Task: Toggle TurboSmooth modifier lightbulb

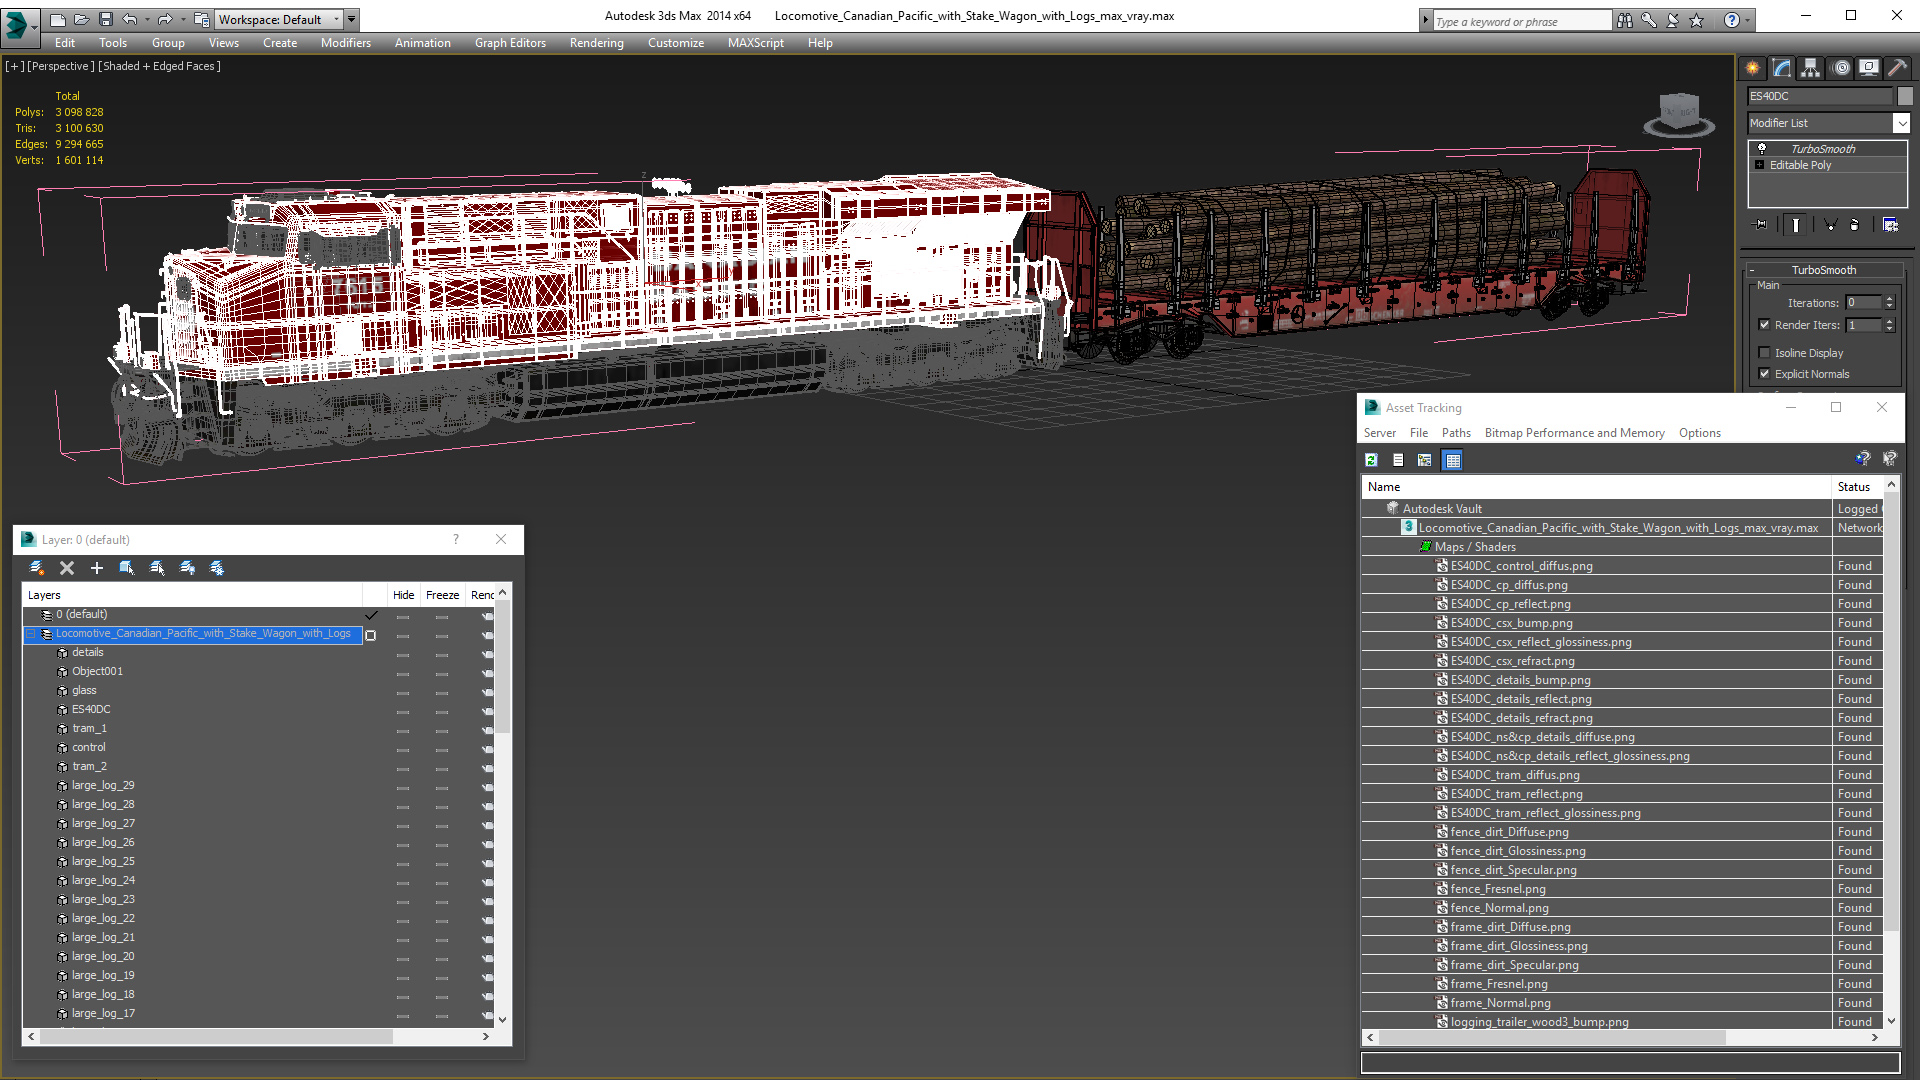Action: coord(1762,149)
